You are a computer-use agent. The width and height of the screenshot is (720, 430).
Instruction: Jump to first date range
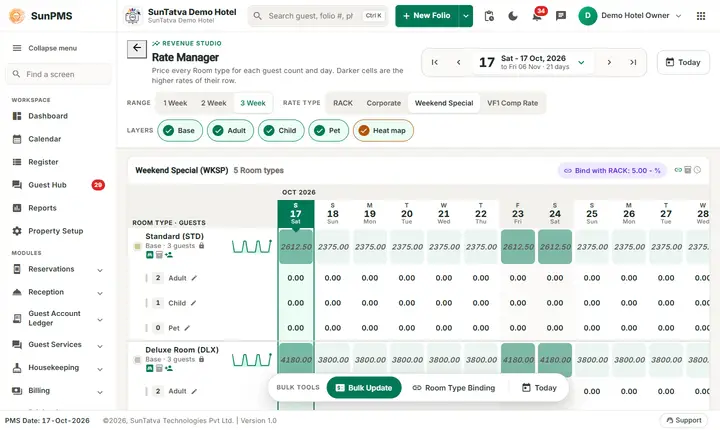(435, 62)
